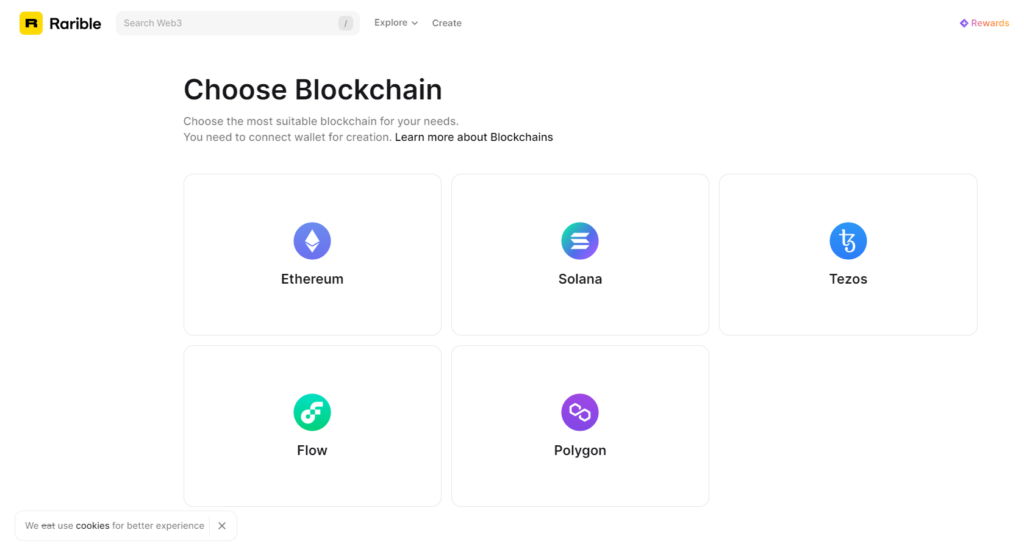Select the Tezos blockchain card label
1024x552 pixels.
point(848,279)
